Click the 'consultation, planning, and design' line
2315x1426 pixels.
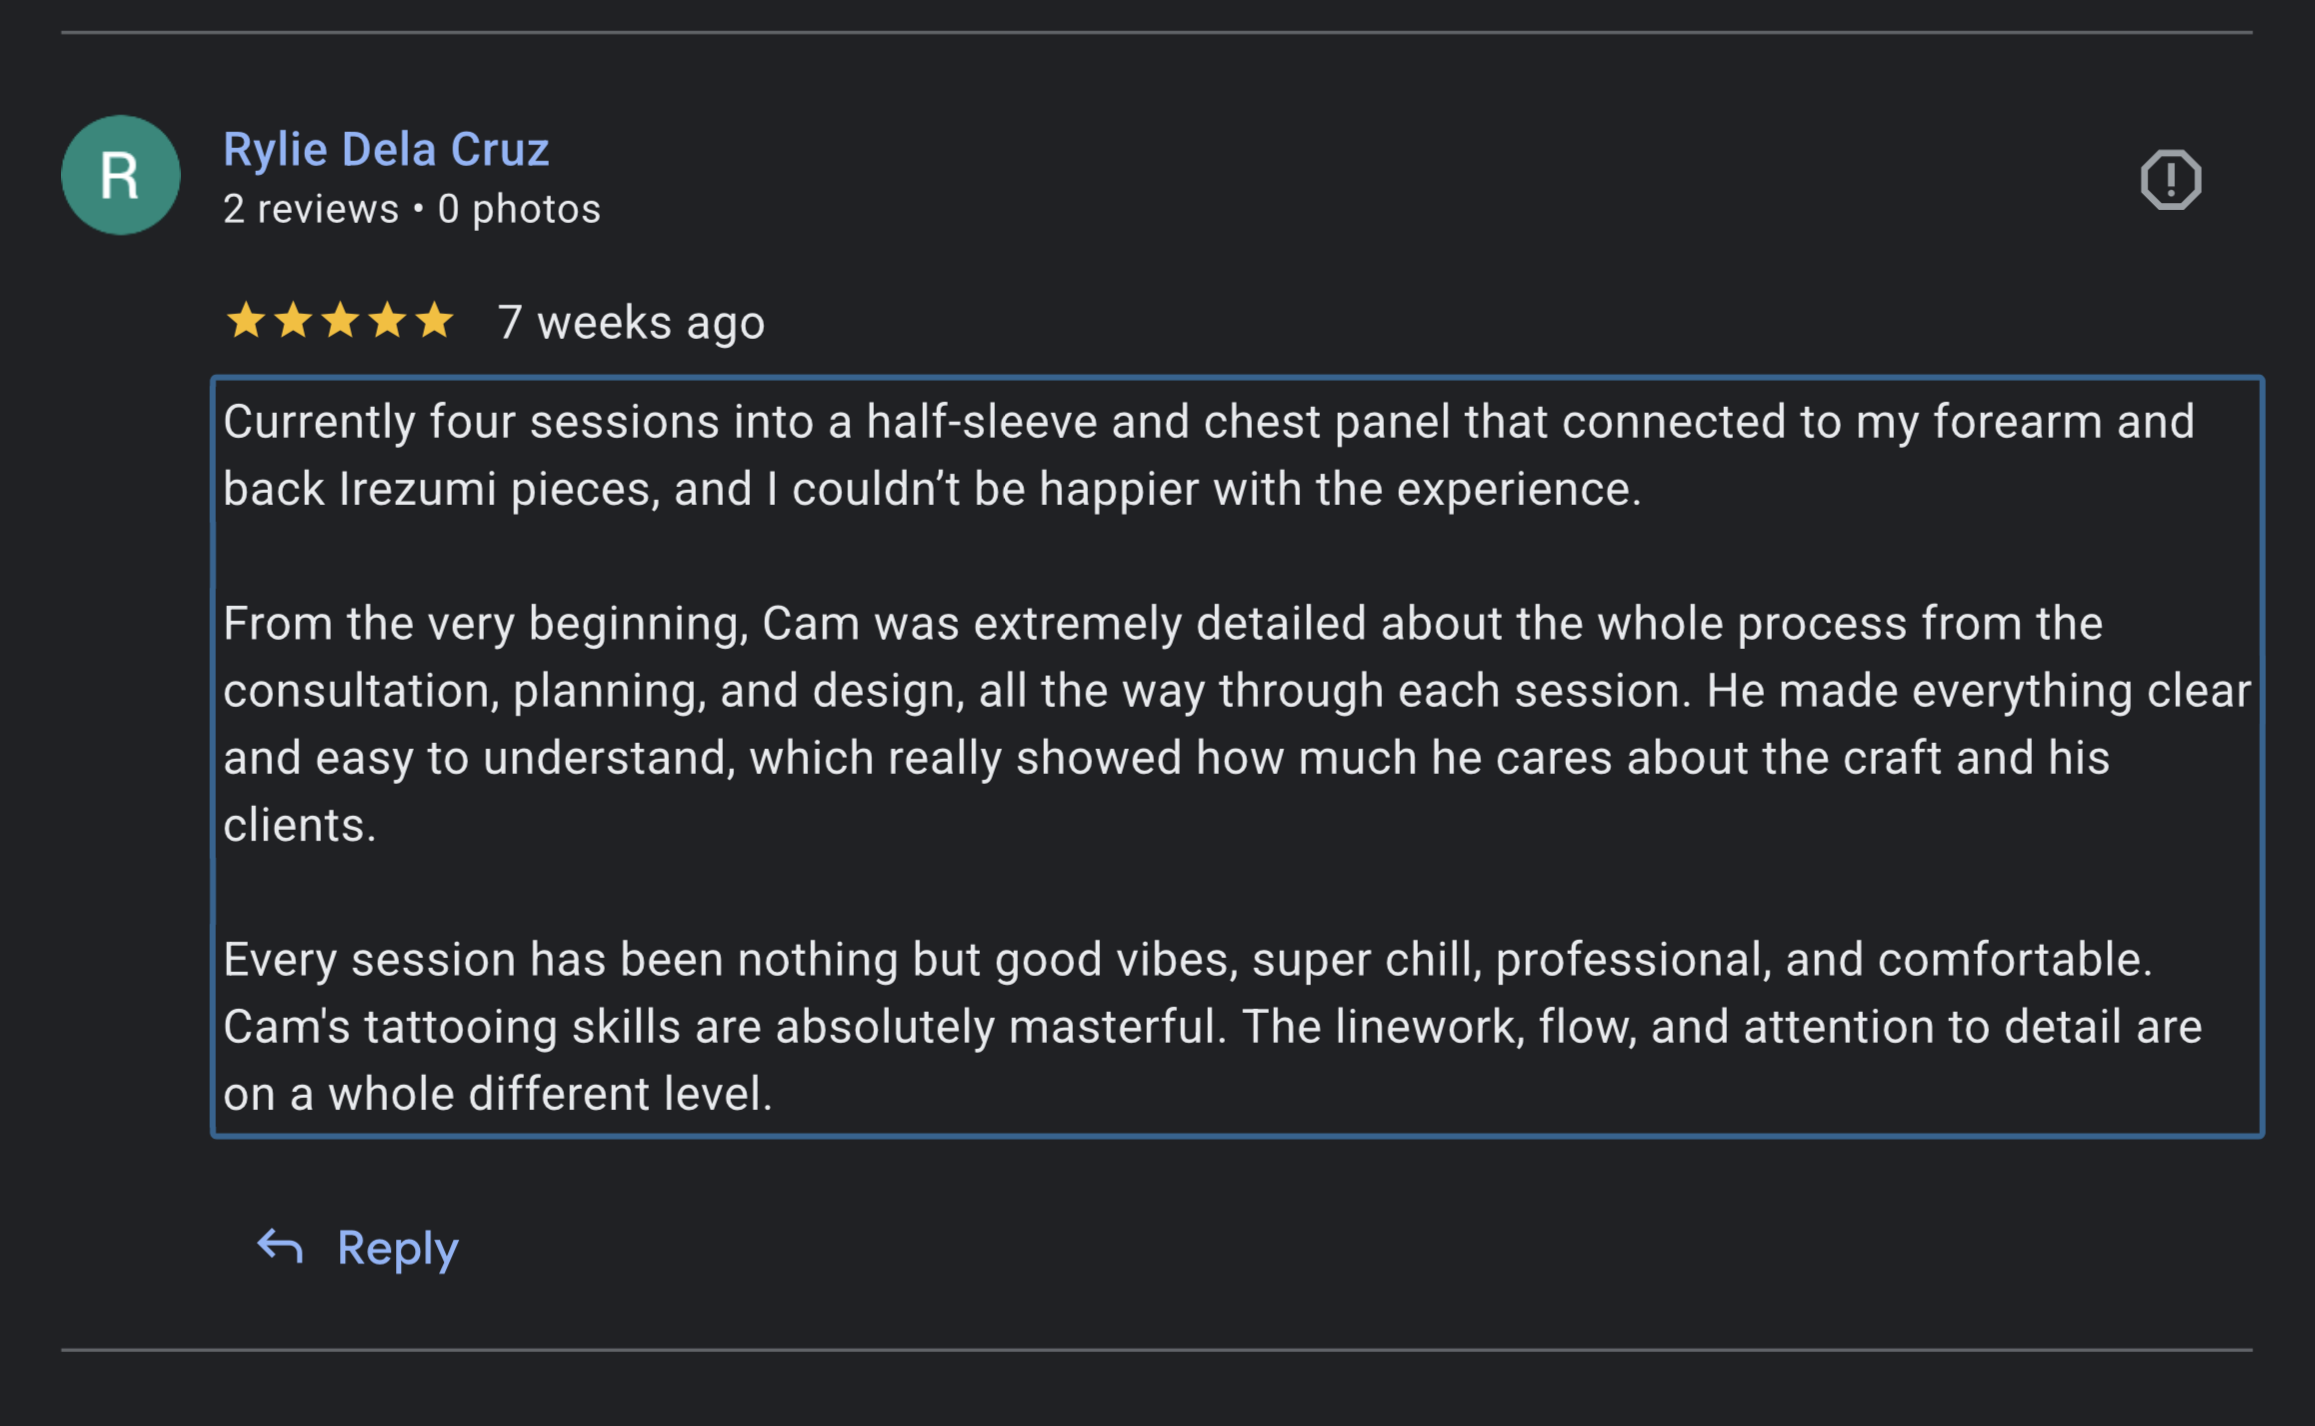pos(1237,691)
